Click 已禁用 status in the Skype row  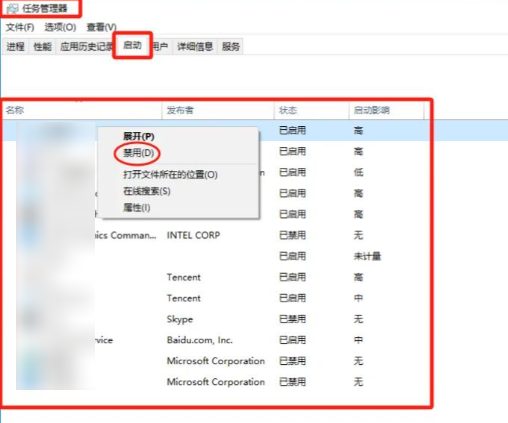tap(292, 319)
